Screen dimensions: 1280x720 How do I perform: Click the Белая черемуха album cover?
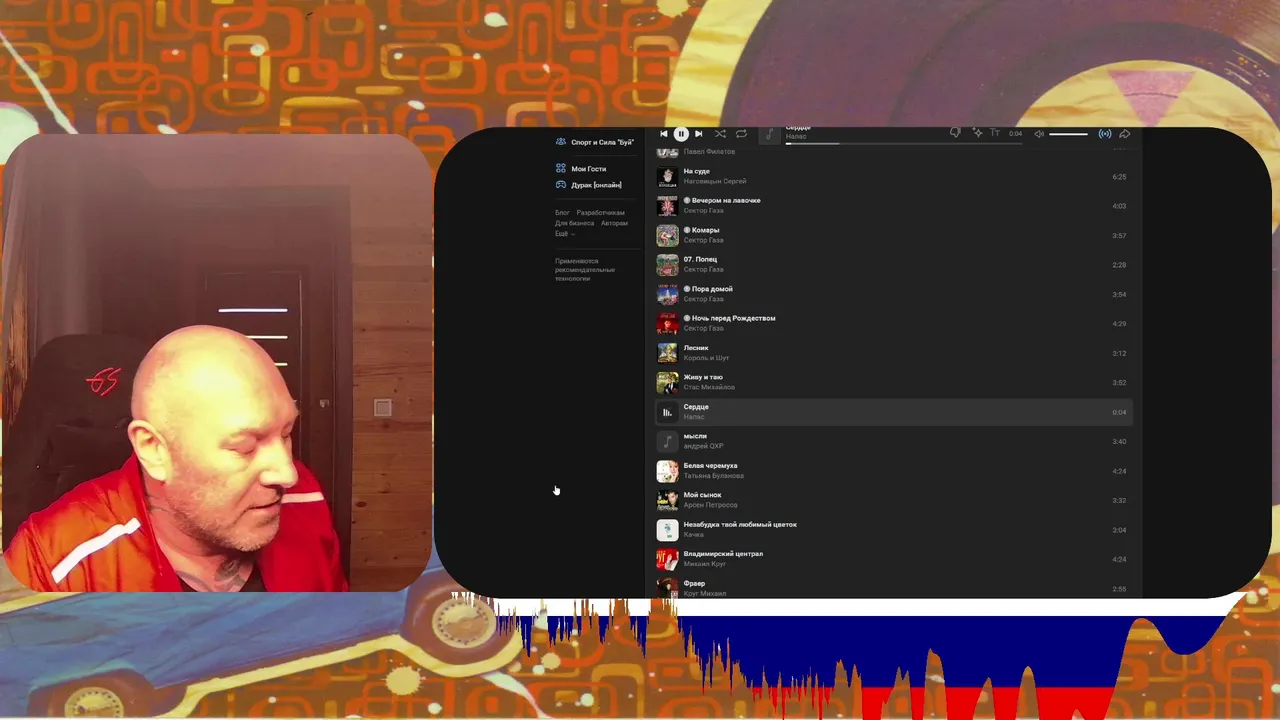[x=667, y=471]
